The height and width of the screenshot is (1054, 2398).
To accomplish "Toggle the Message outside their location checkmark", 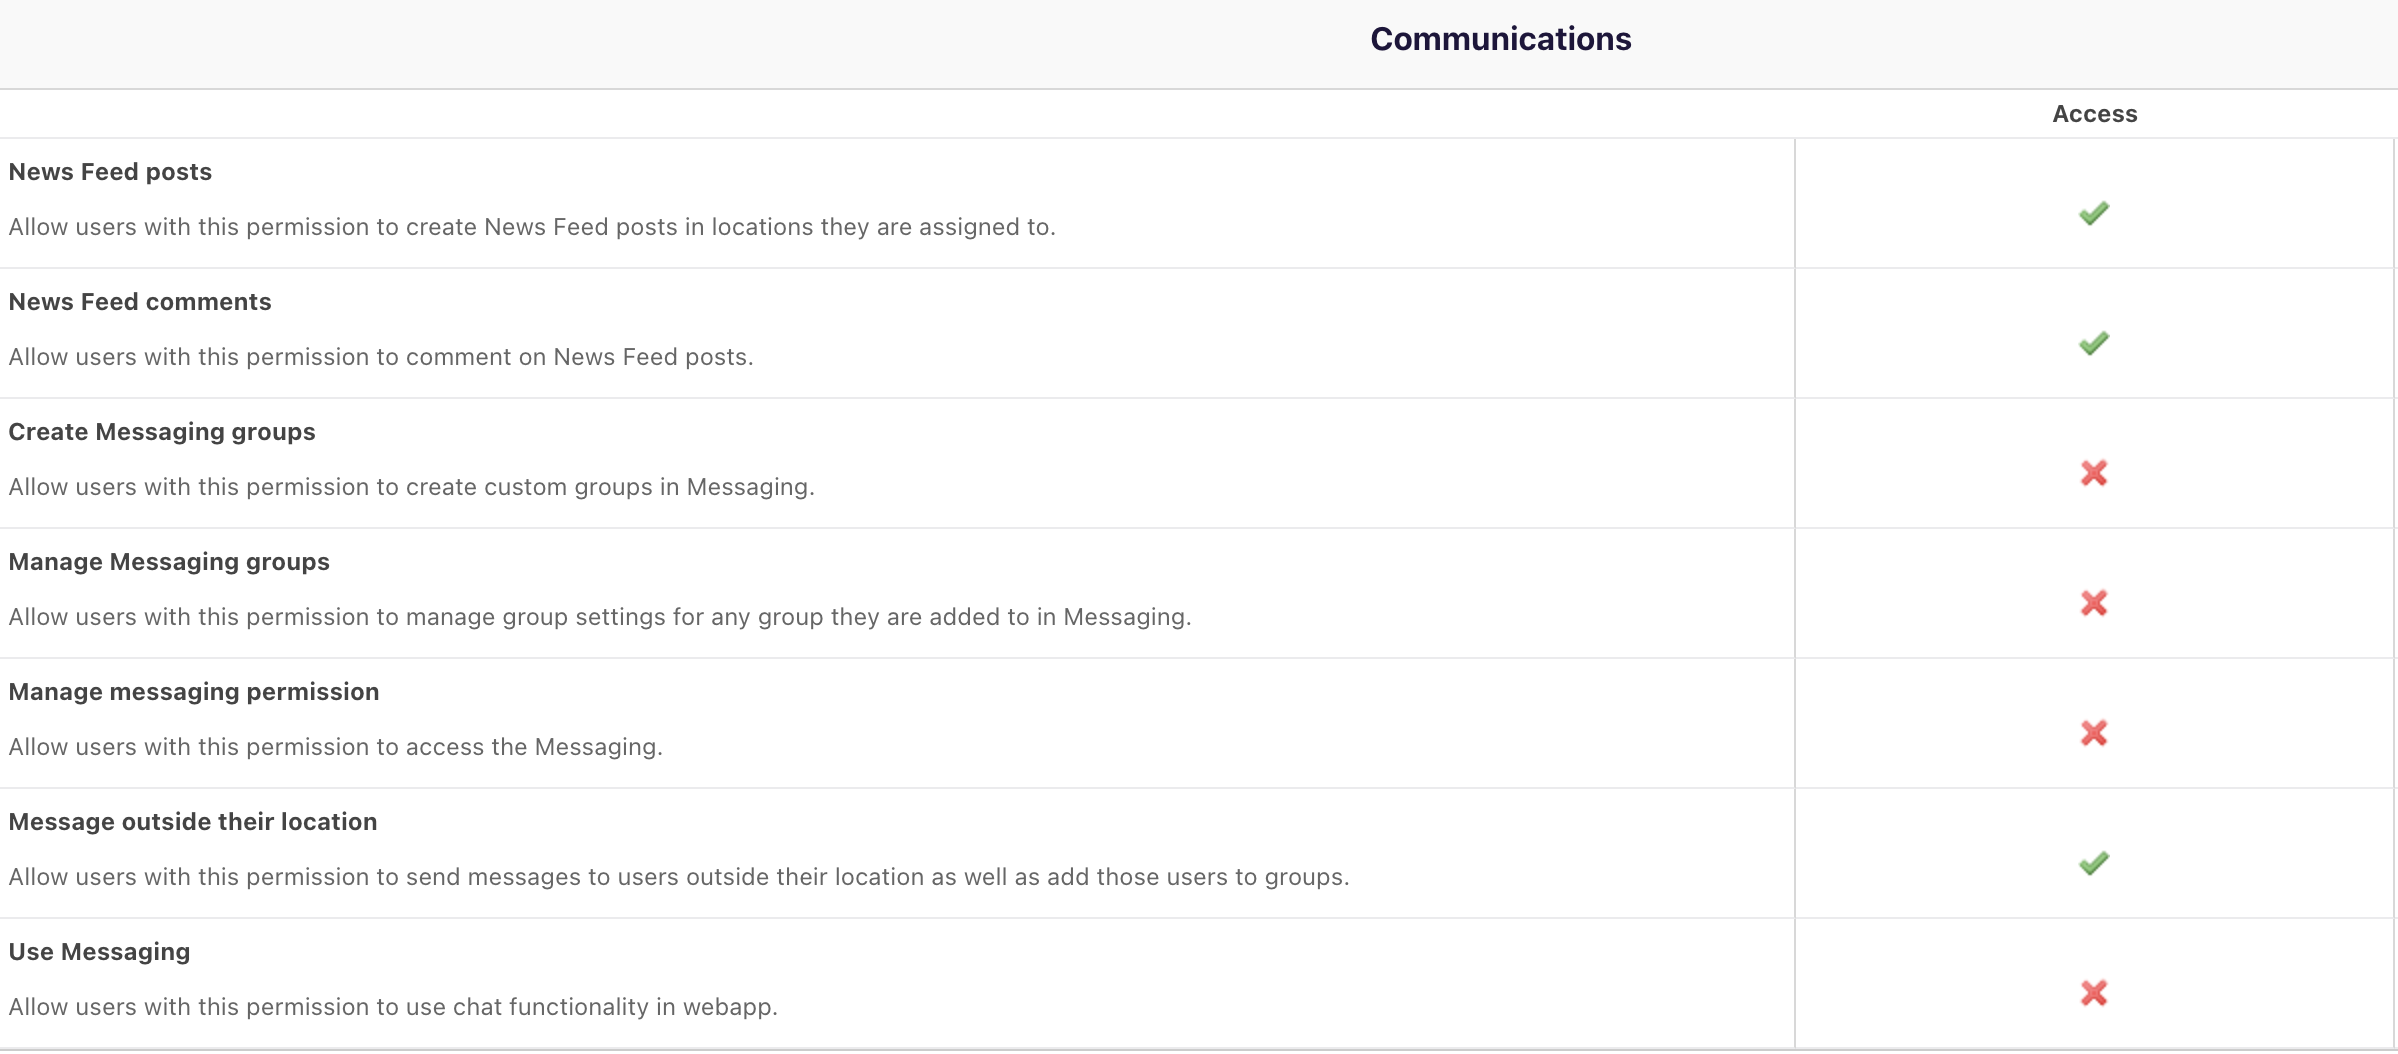I will click(2093, 863).
